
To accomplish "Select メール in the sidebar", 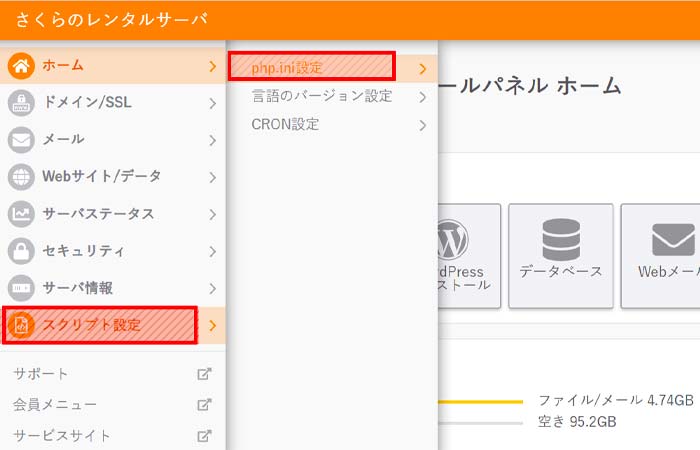I will (112, 140).
